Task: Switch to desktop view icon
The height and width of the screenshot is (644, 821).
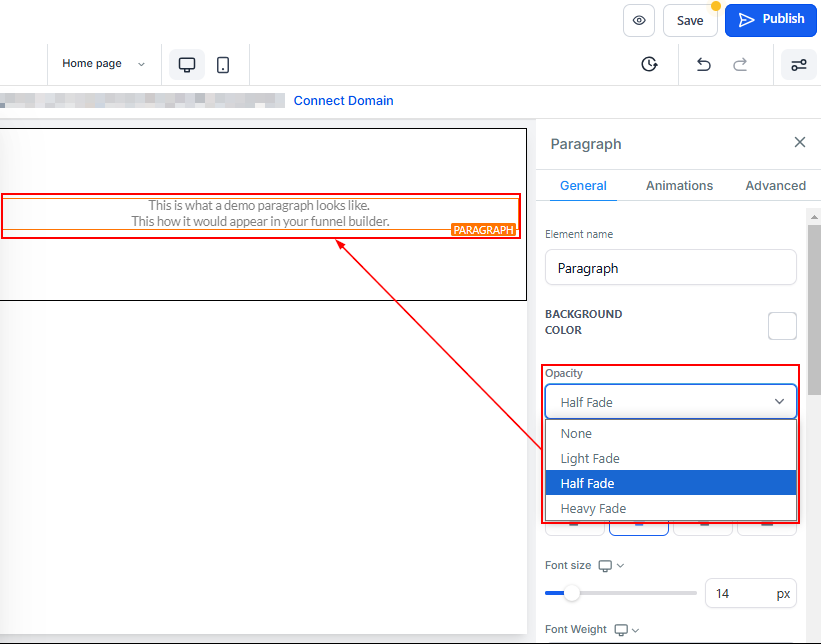Action: (x=186, y=64)
